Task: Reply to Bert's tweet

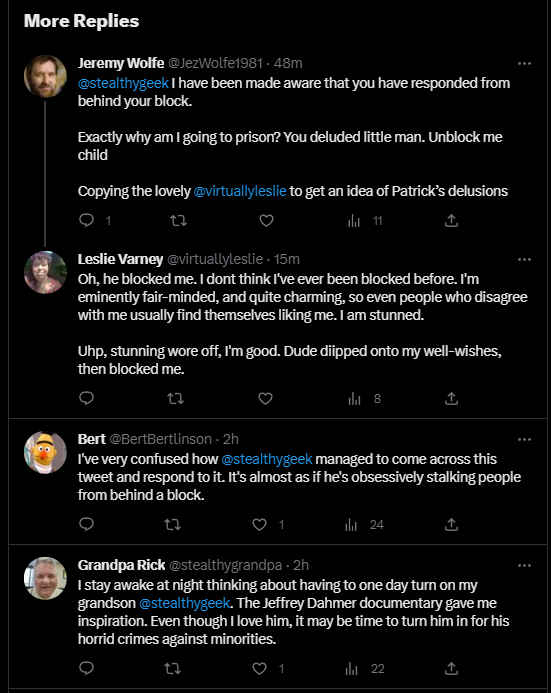Action: tap(86, 524)
